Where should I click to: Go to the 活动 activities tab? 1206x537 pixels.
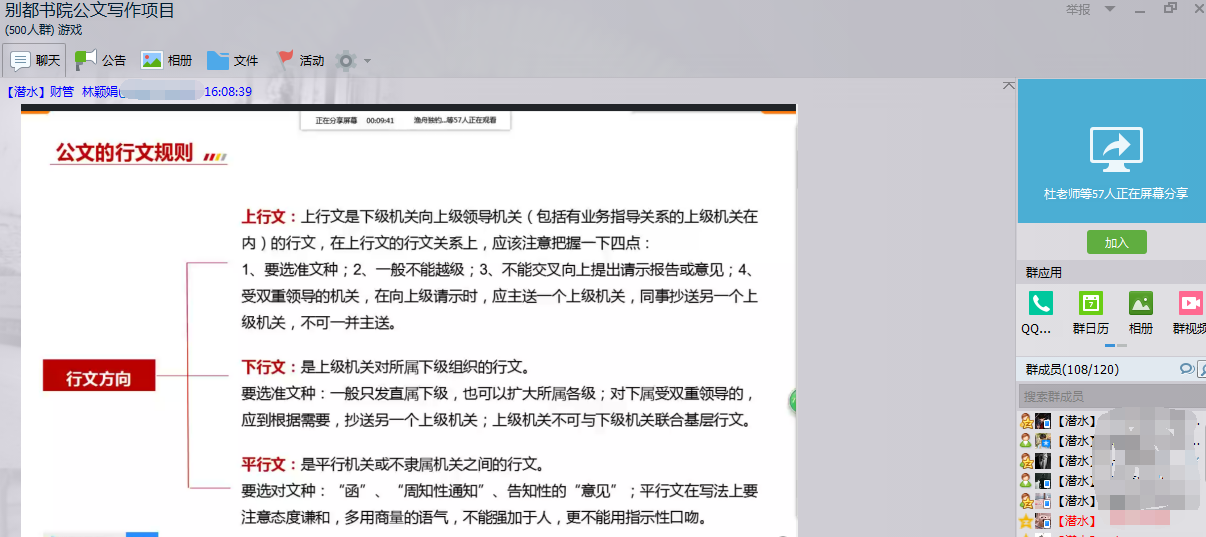(300, 60)
